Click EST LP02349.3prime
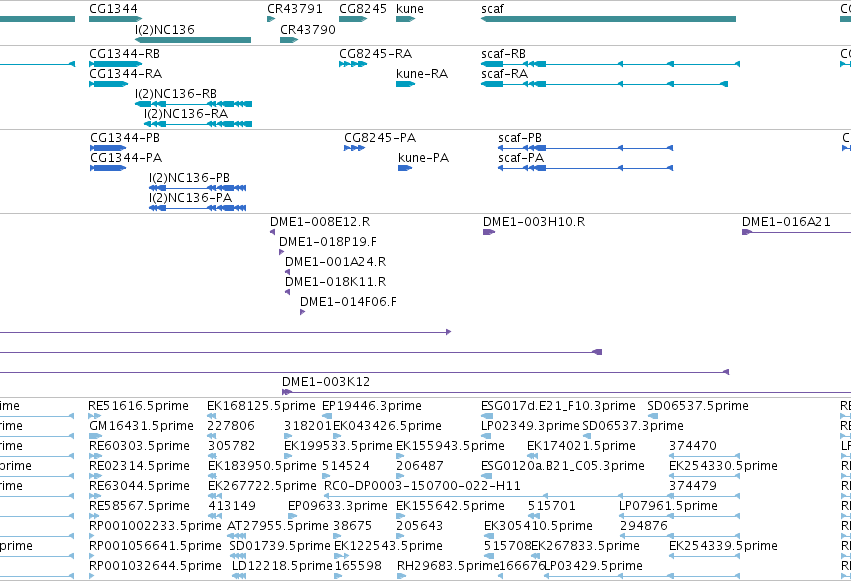851x581 pixels. (x=486, y=436)
